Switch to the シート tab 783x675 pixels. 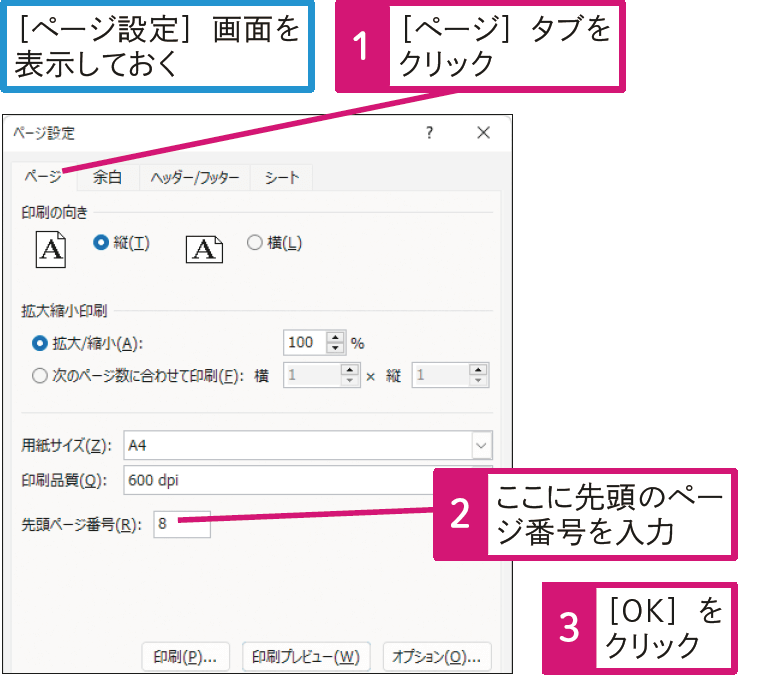click(x=282, y=177)
